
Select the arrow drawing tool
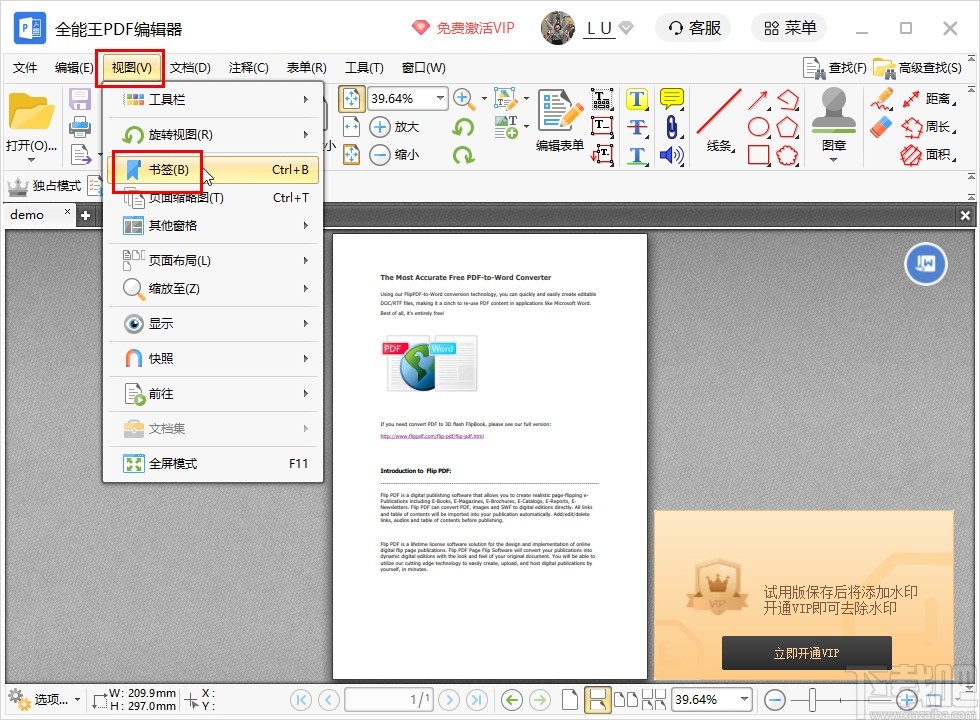click(x=758, y=99)
